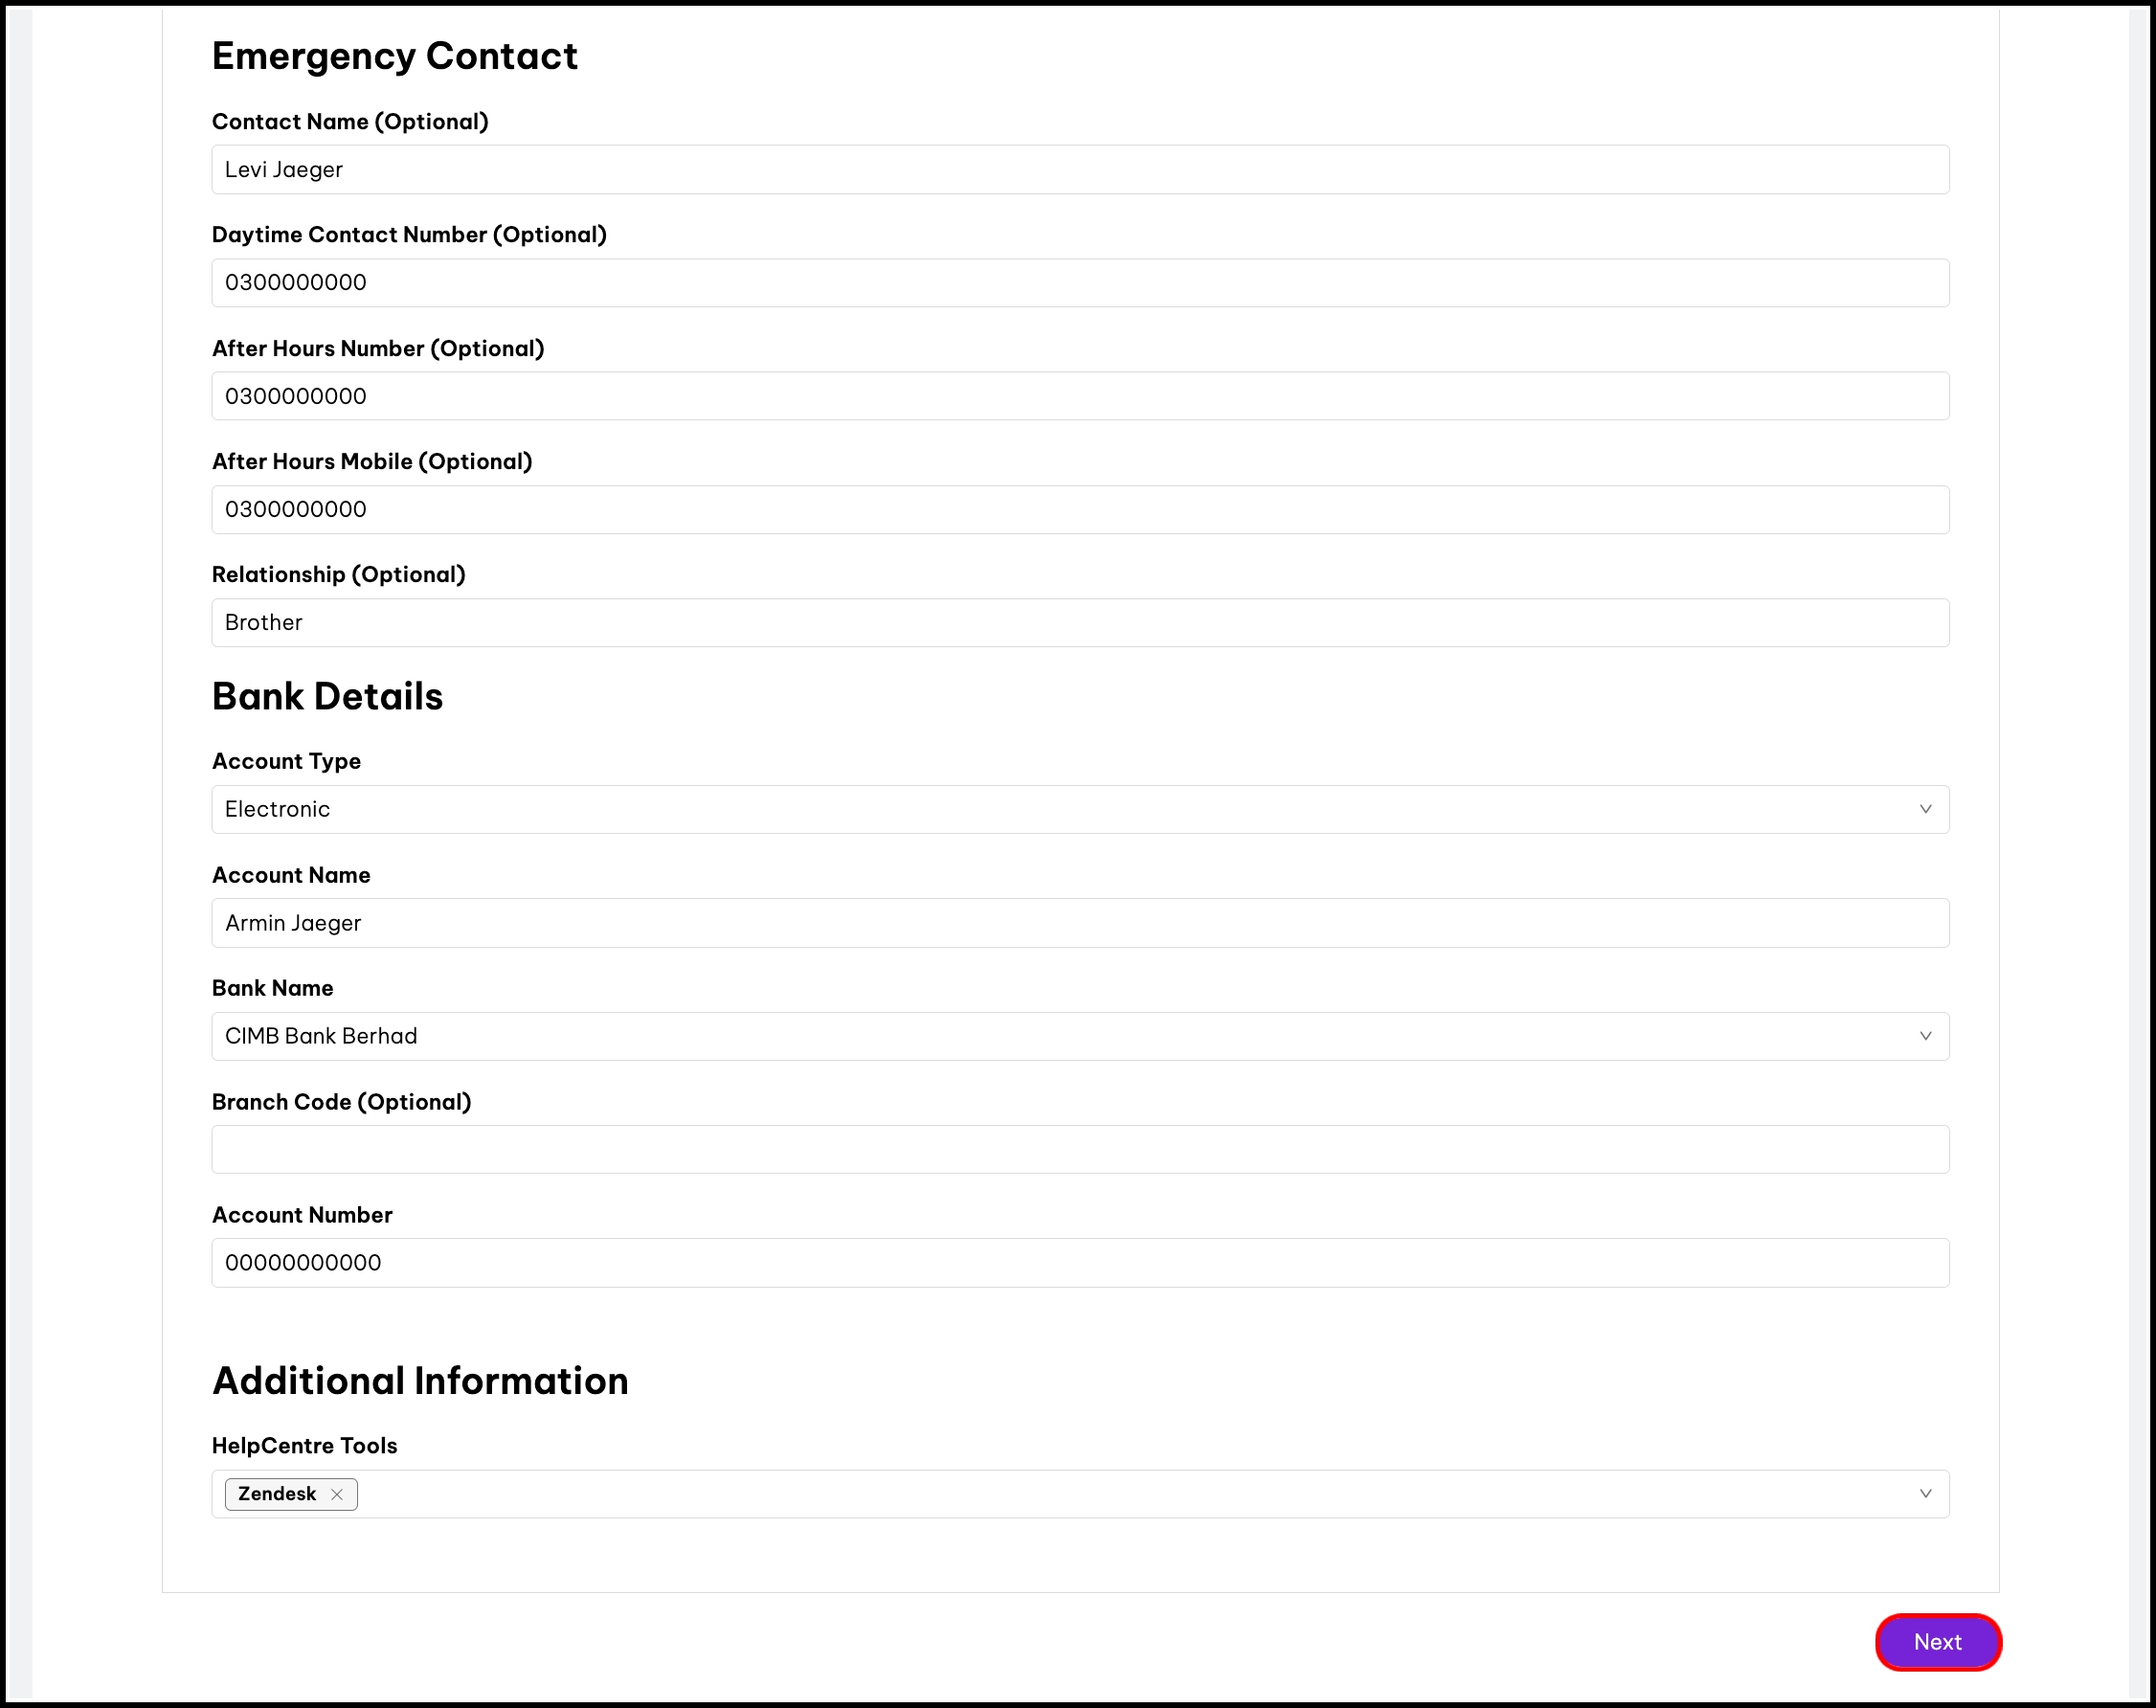The height and width of the screenshot is (1708, 2156).
Task: Focus the Contact Name field with Levi Jaeger
Action: click(x=1080, y=170)
